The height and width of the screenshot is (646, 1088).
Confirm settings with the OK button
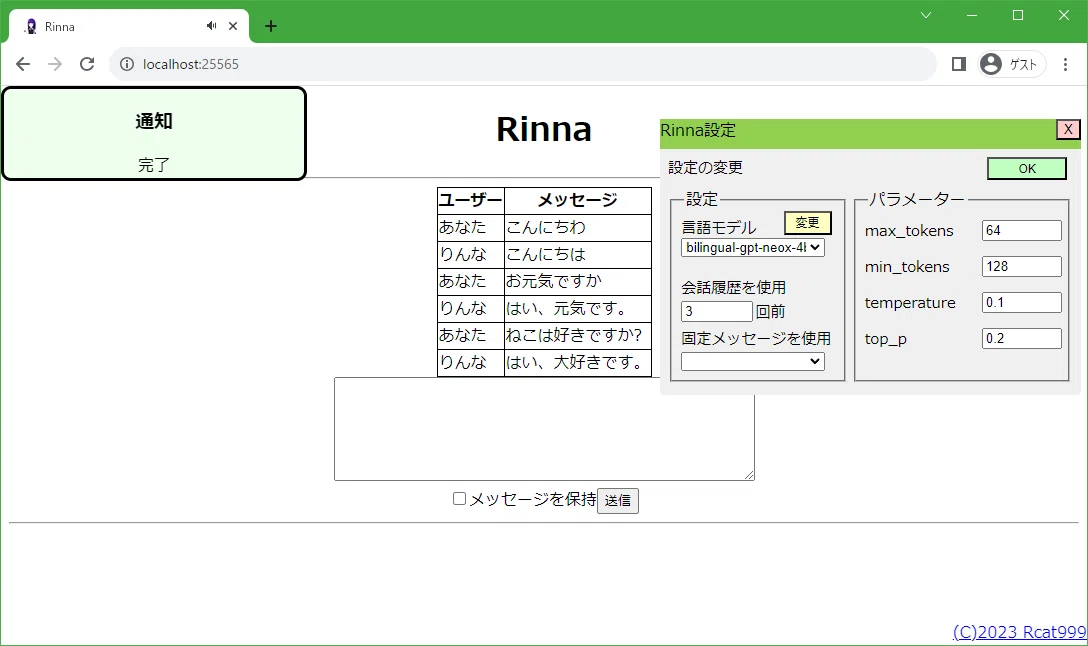coord(1027,169)
